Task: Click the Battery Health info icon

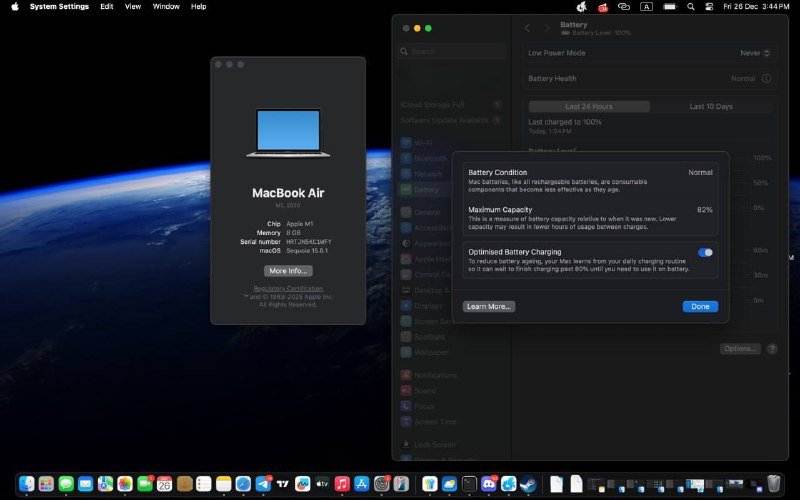Action: tap(766, 79)
